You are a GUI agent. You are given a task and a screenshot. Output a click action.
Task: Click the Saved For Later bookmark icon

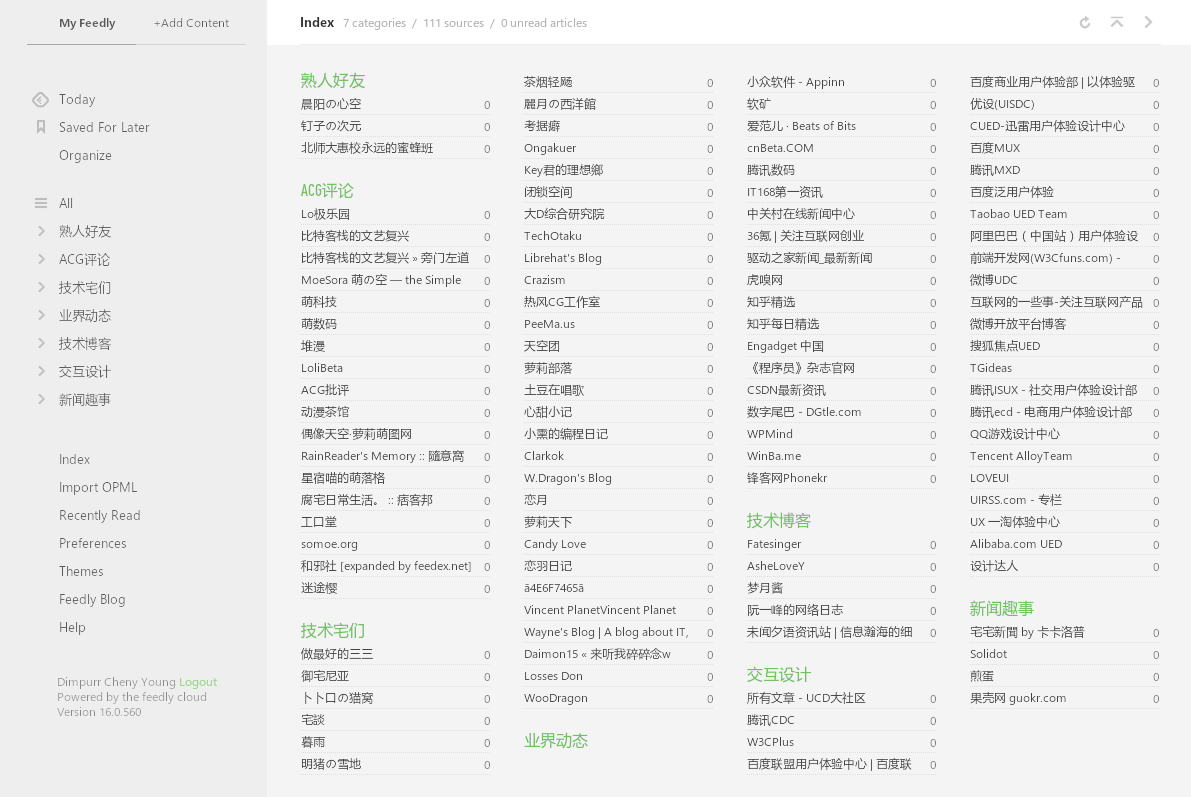pyautogui.click(x=41, y=127)
